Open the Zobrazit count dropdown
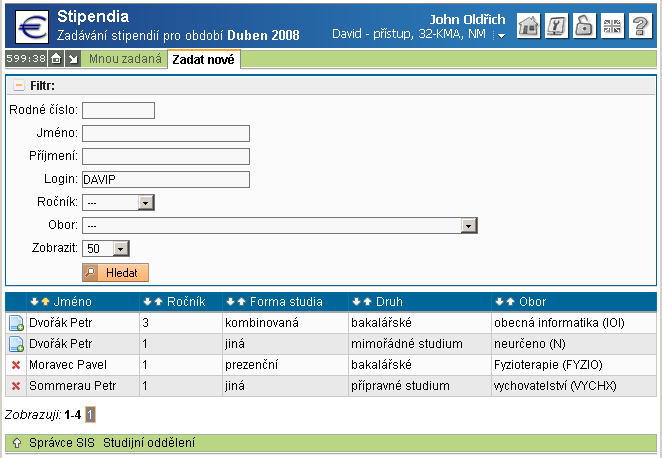This screenshot has width=662, height=458. [x=121, y=249]
